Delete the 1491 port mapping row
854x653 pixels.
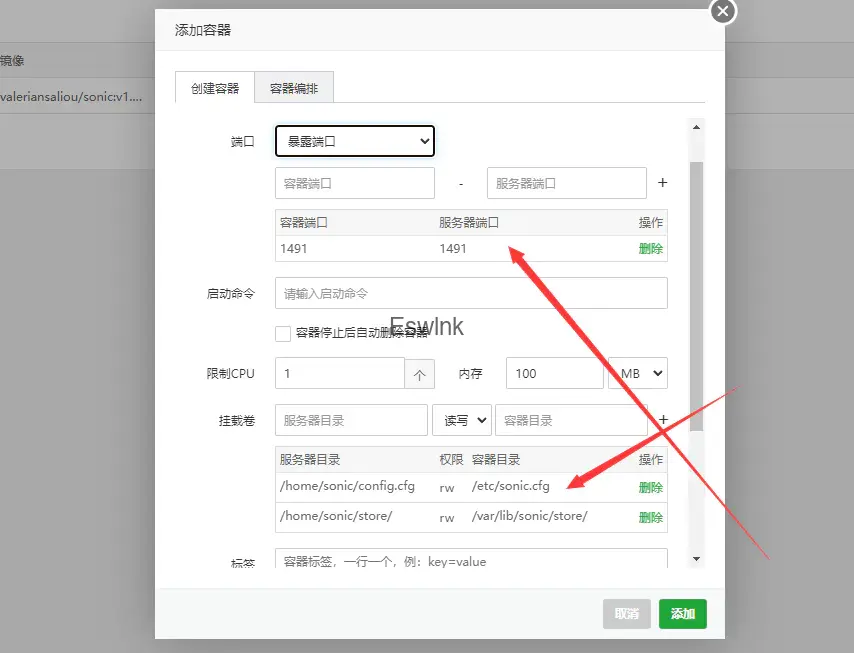point(650,249)
